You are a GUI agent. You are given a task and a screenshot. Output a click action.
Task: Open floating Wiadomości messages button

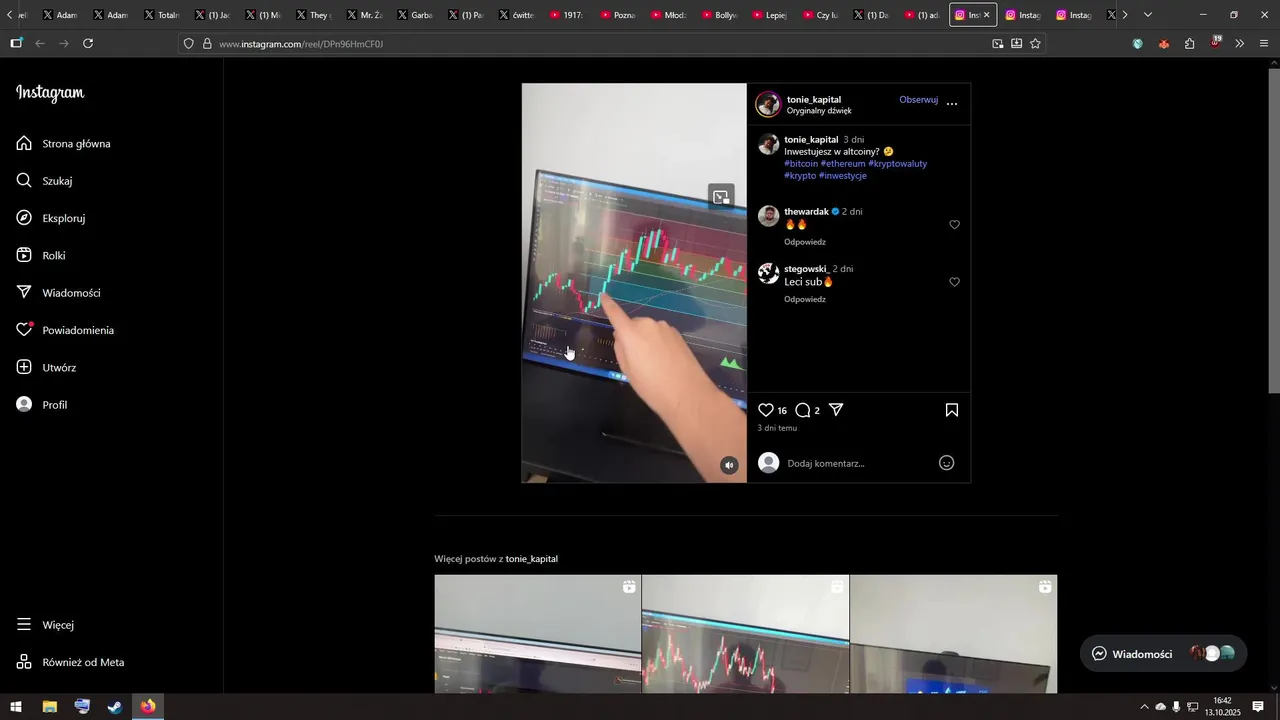click(1164, 654)
